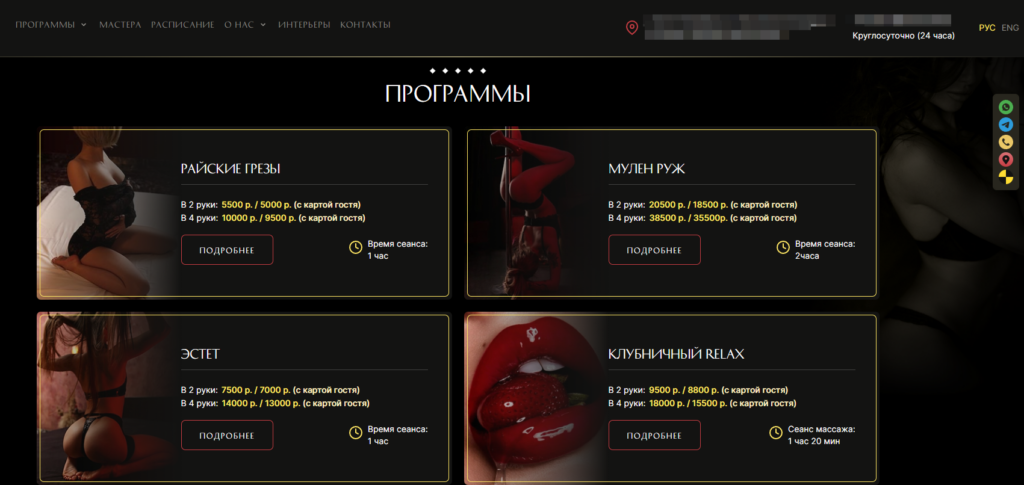Click the red map pin sidebar icon

tap(1006, 159)
